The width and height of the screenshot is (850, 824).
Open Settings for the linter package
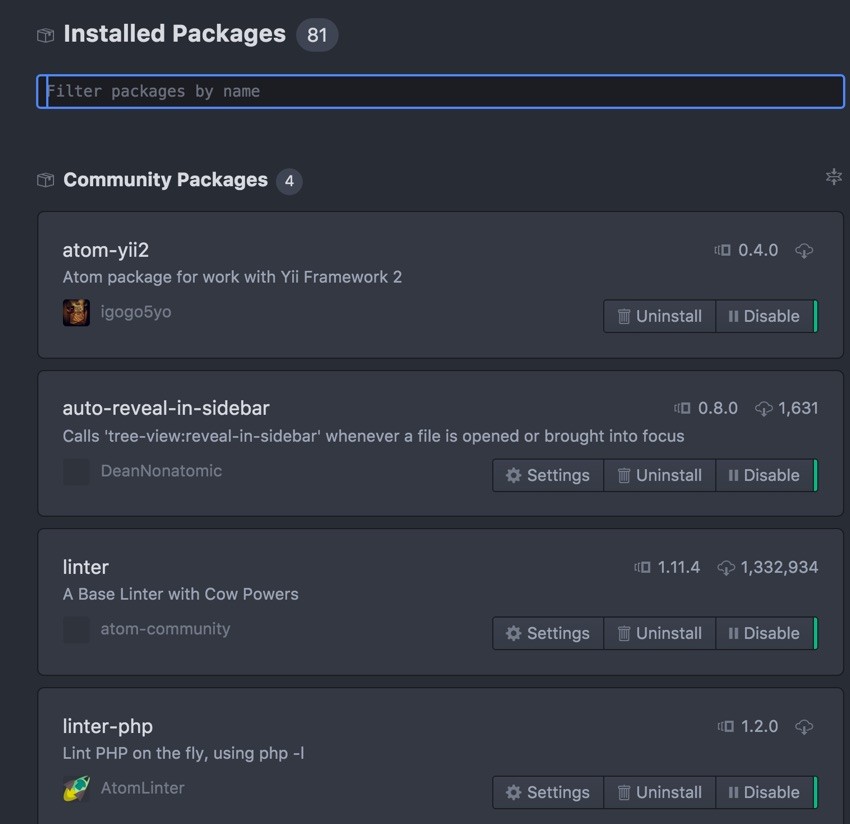point(548,633)
